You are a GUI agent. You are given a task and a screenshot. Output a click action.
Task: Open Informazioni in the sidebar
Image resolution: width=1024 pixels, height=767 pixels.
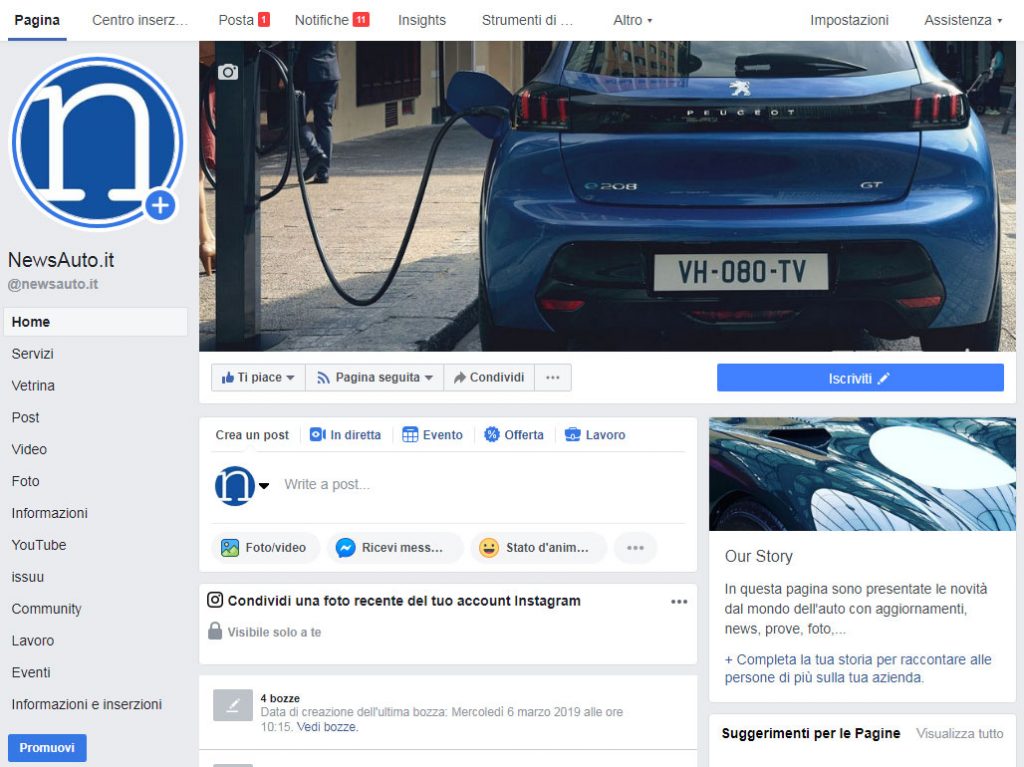(x=50, y=514)
